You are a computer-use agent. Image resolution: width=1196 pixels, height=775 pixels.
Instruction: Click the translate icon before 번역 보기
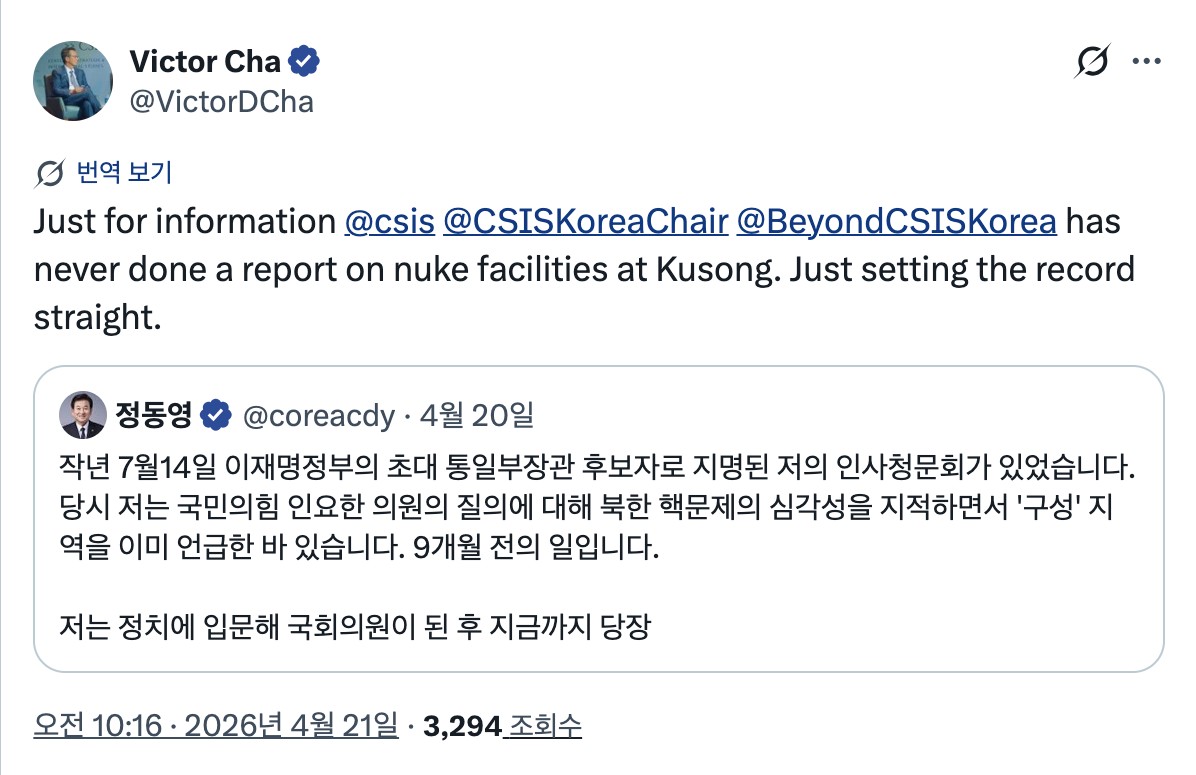tap(50, 173)
